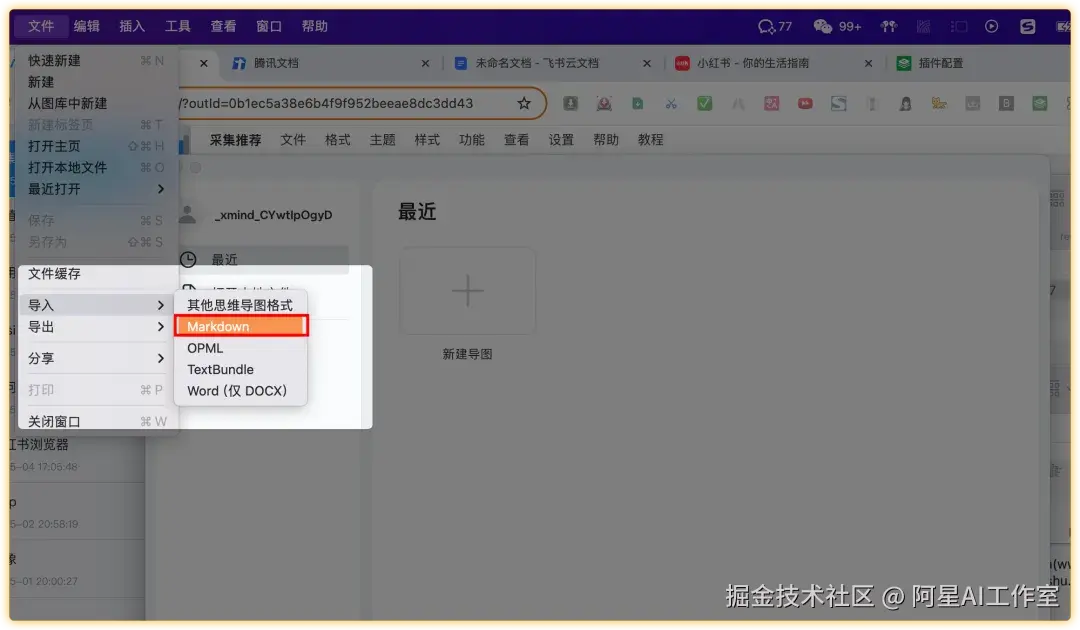Open the 工具 menu
The image size is (1080, 630).
(178, 26)
